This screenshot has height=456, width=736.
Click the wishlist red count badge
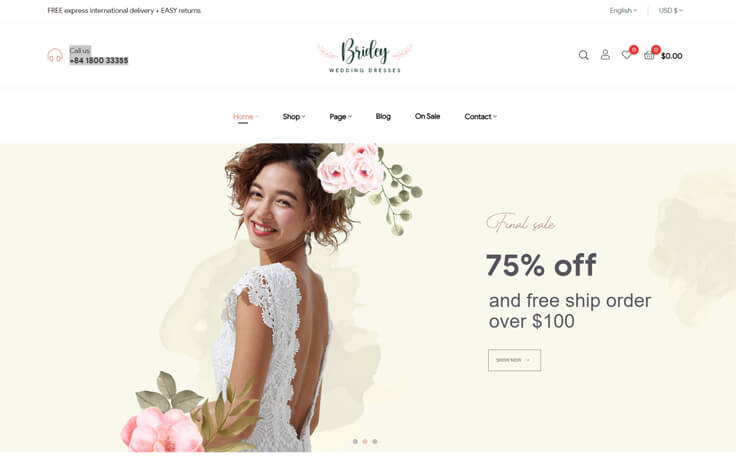[634, 49]
